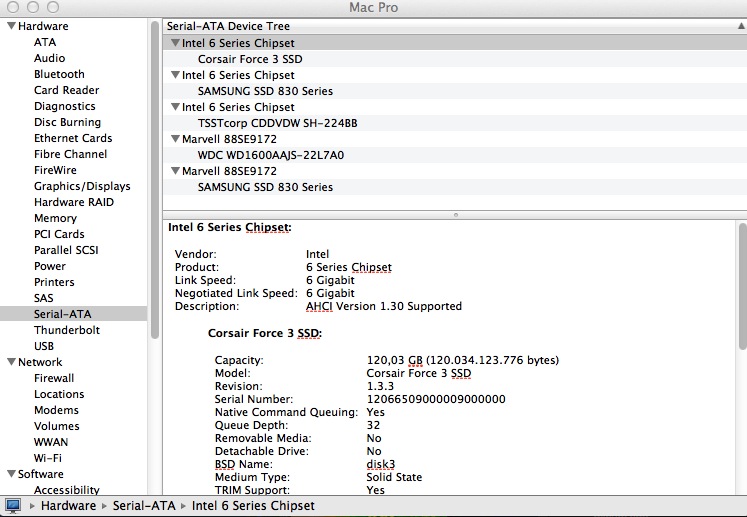Show Firewall information under Network
Viewport: 747px width, 517px height.
(54, 378)
